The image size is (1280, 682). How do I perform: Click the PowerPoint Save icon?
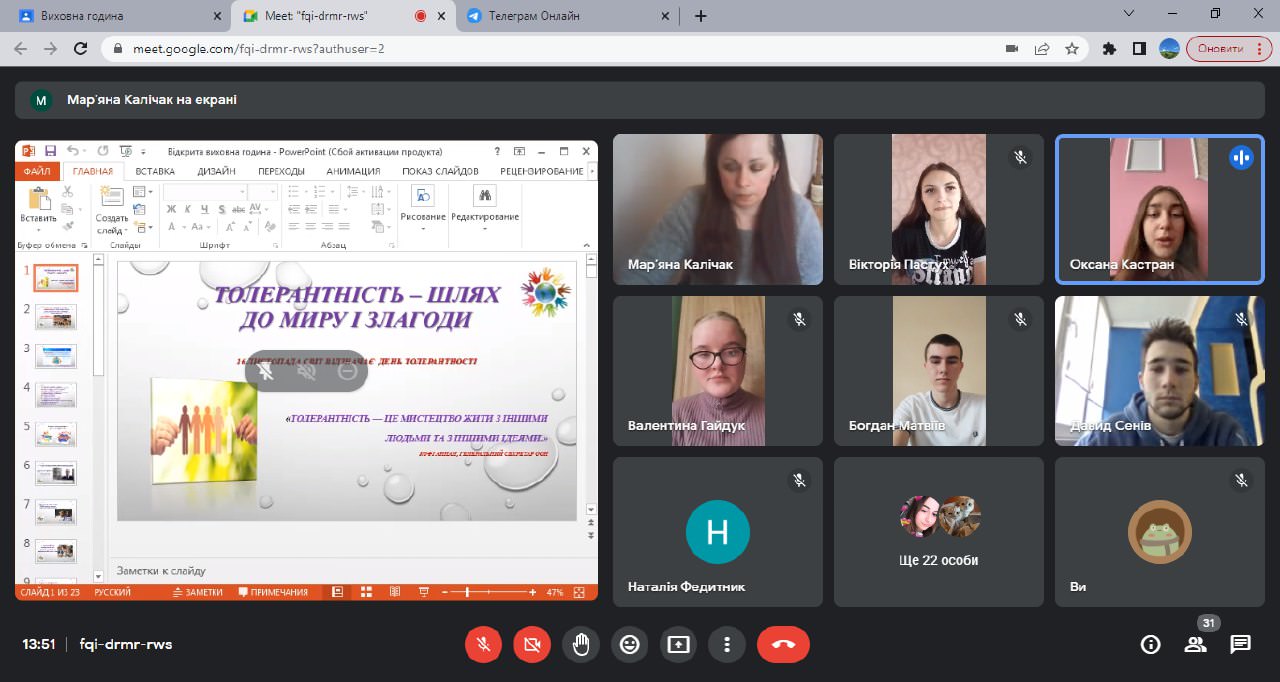(49, 151)
